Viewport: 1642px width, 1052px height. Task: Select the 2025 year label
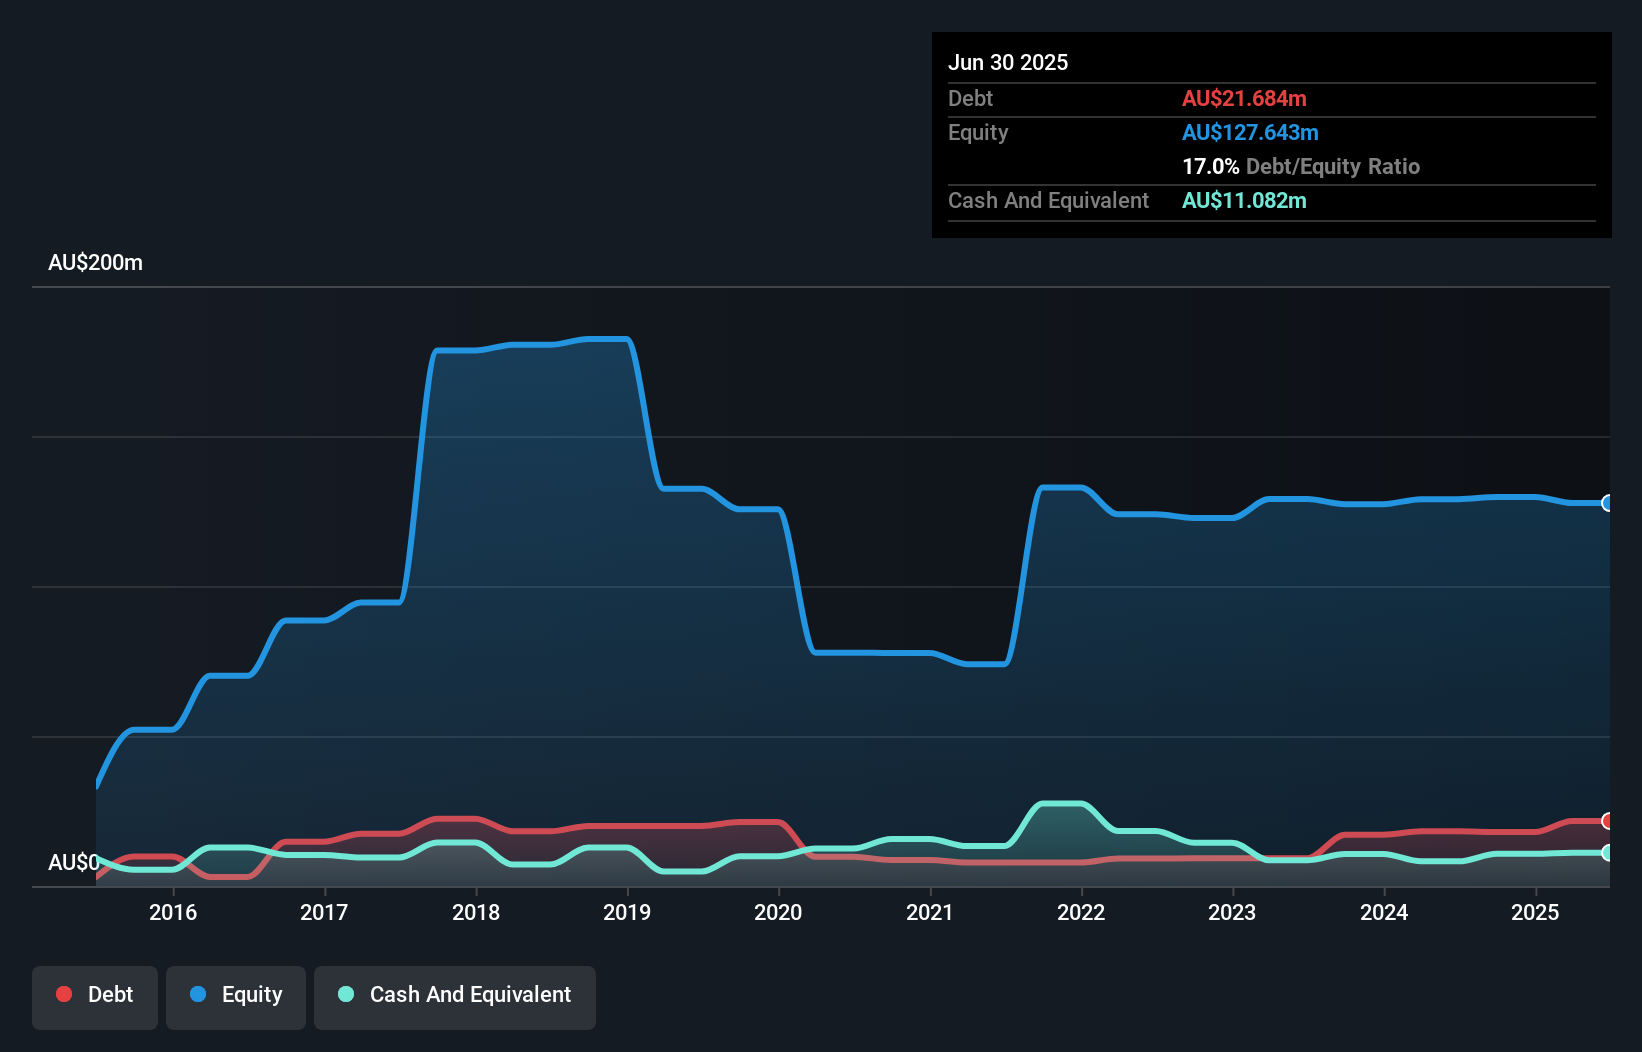1536,912
